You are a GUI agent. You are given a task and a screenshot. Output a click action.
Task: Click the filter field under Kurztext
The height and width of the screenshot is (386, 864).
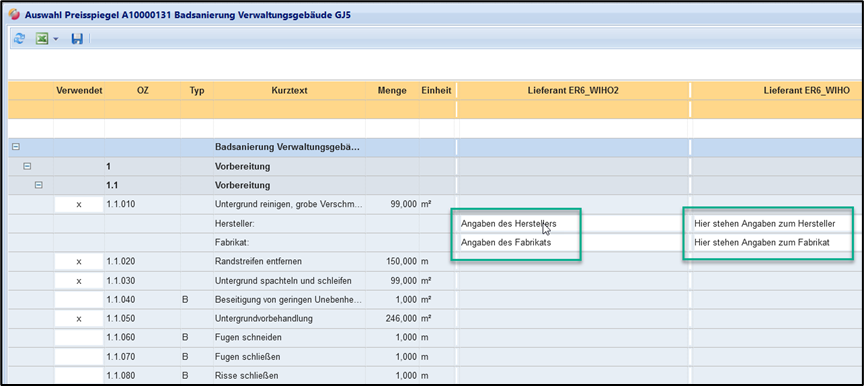(x=289, y=128)
